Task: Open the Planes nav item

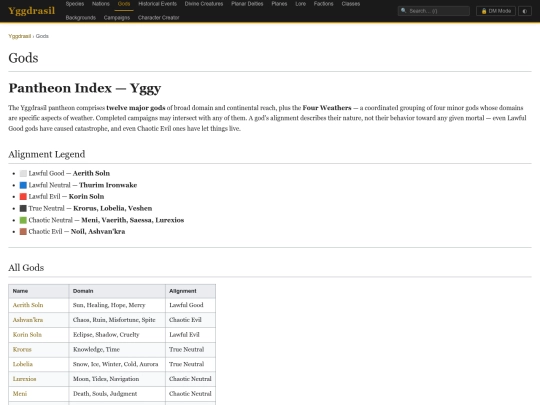Action: 279,4
